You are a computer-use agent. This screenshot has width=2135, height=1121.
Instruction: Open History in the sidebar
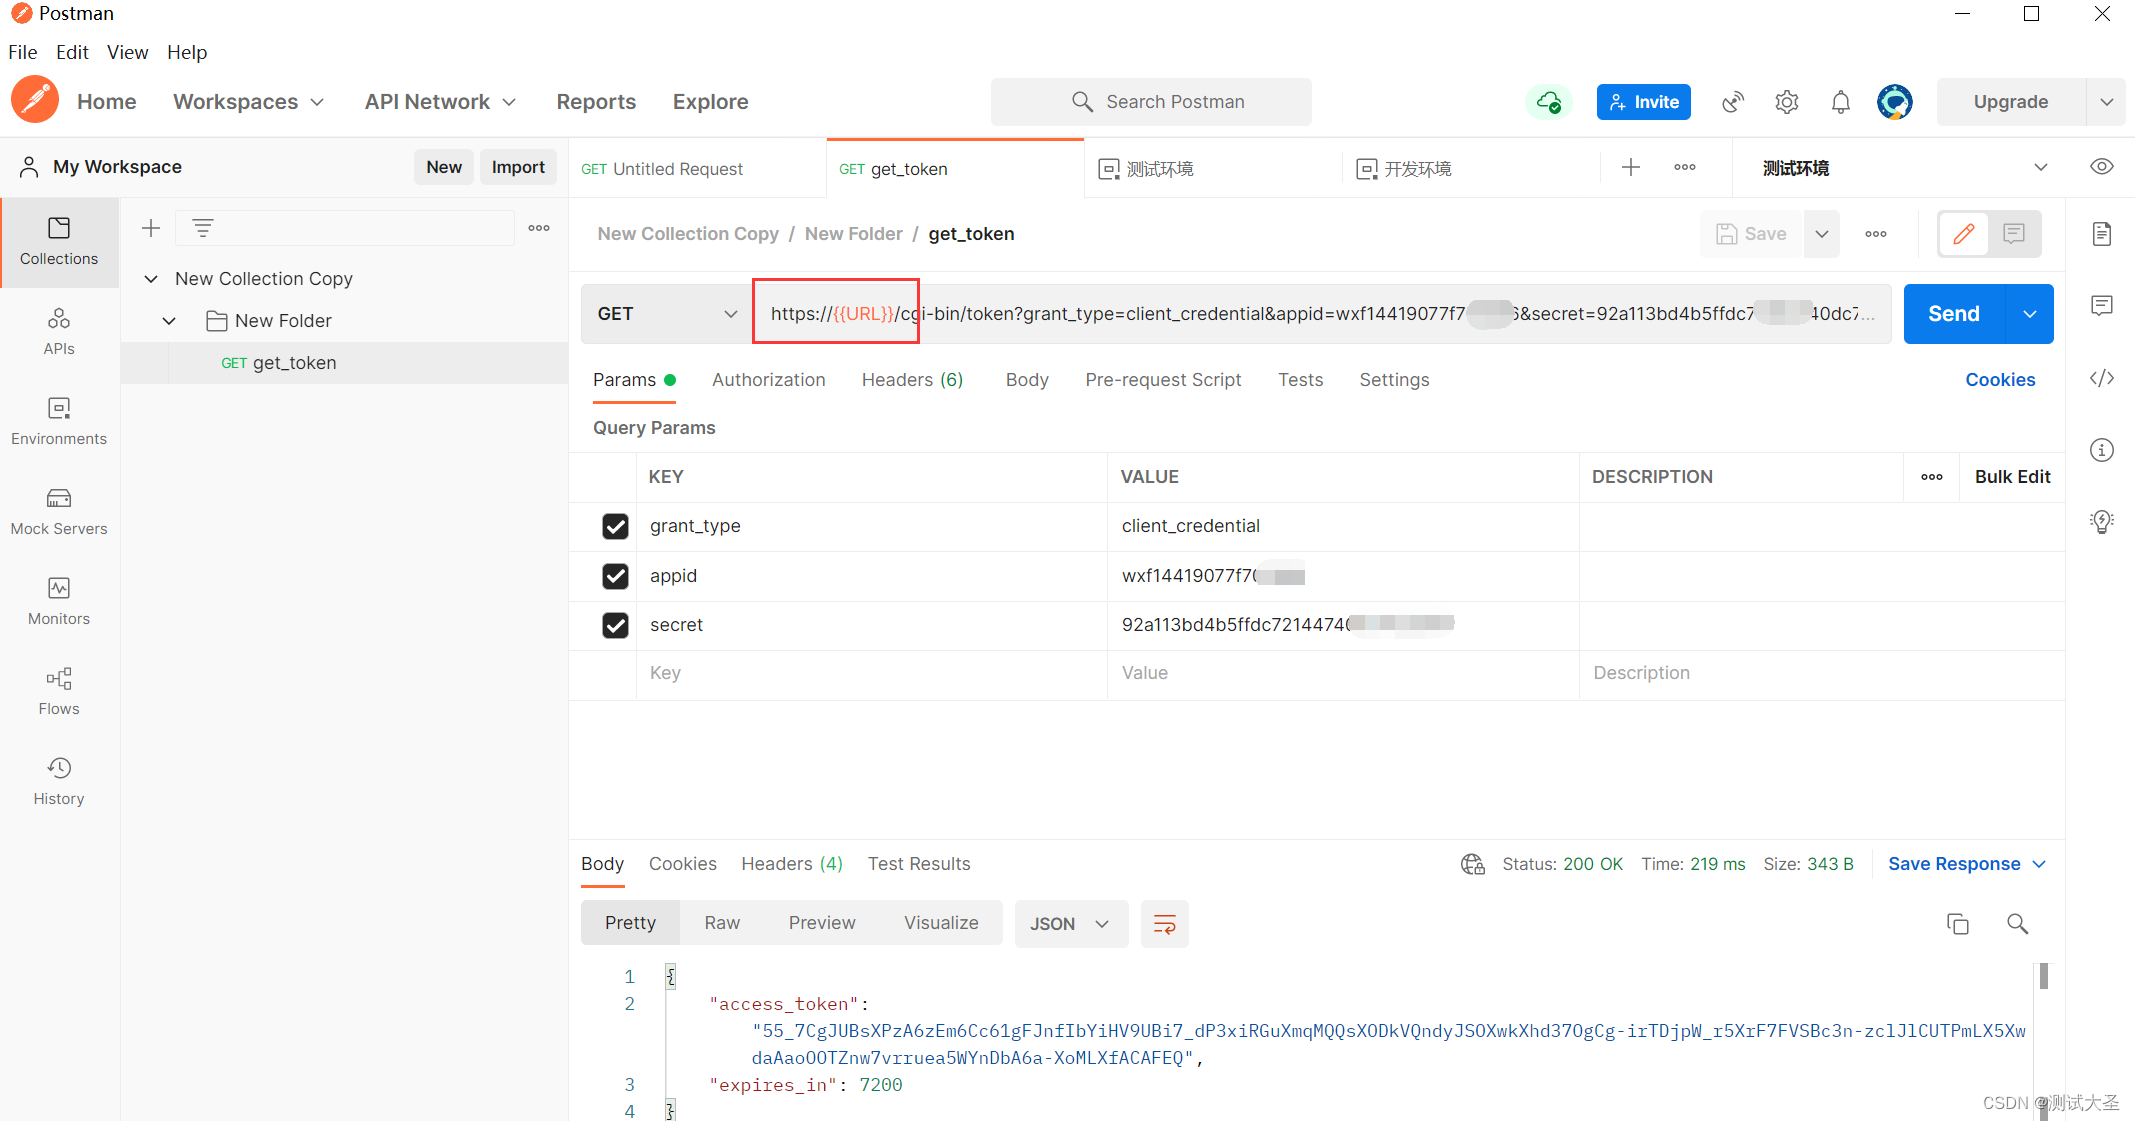(x=59, y=780)
